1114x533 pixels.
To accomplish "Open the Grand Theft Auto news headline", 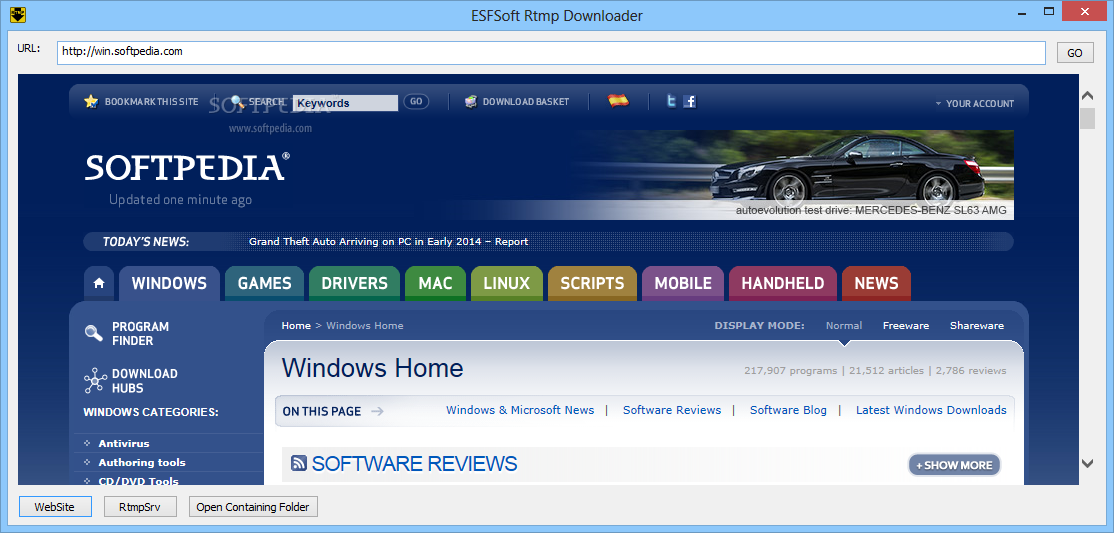I will [x=389, y=242].
